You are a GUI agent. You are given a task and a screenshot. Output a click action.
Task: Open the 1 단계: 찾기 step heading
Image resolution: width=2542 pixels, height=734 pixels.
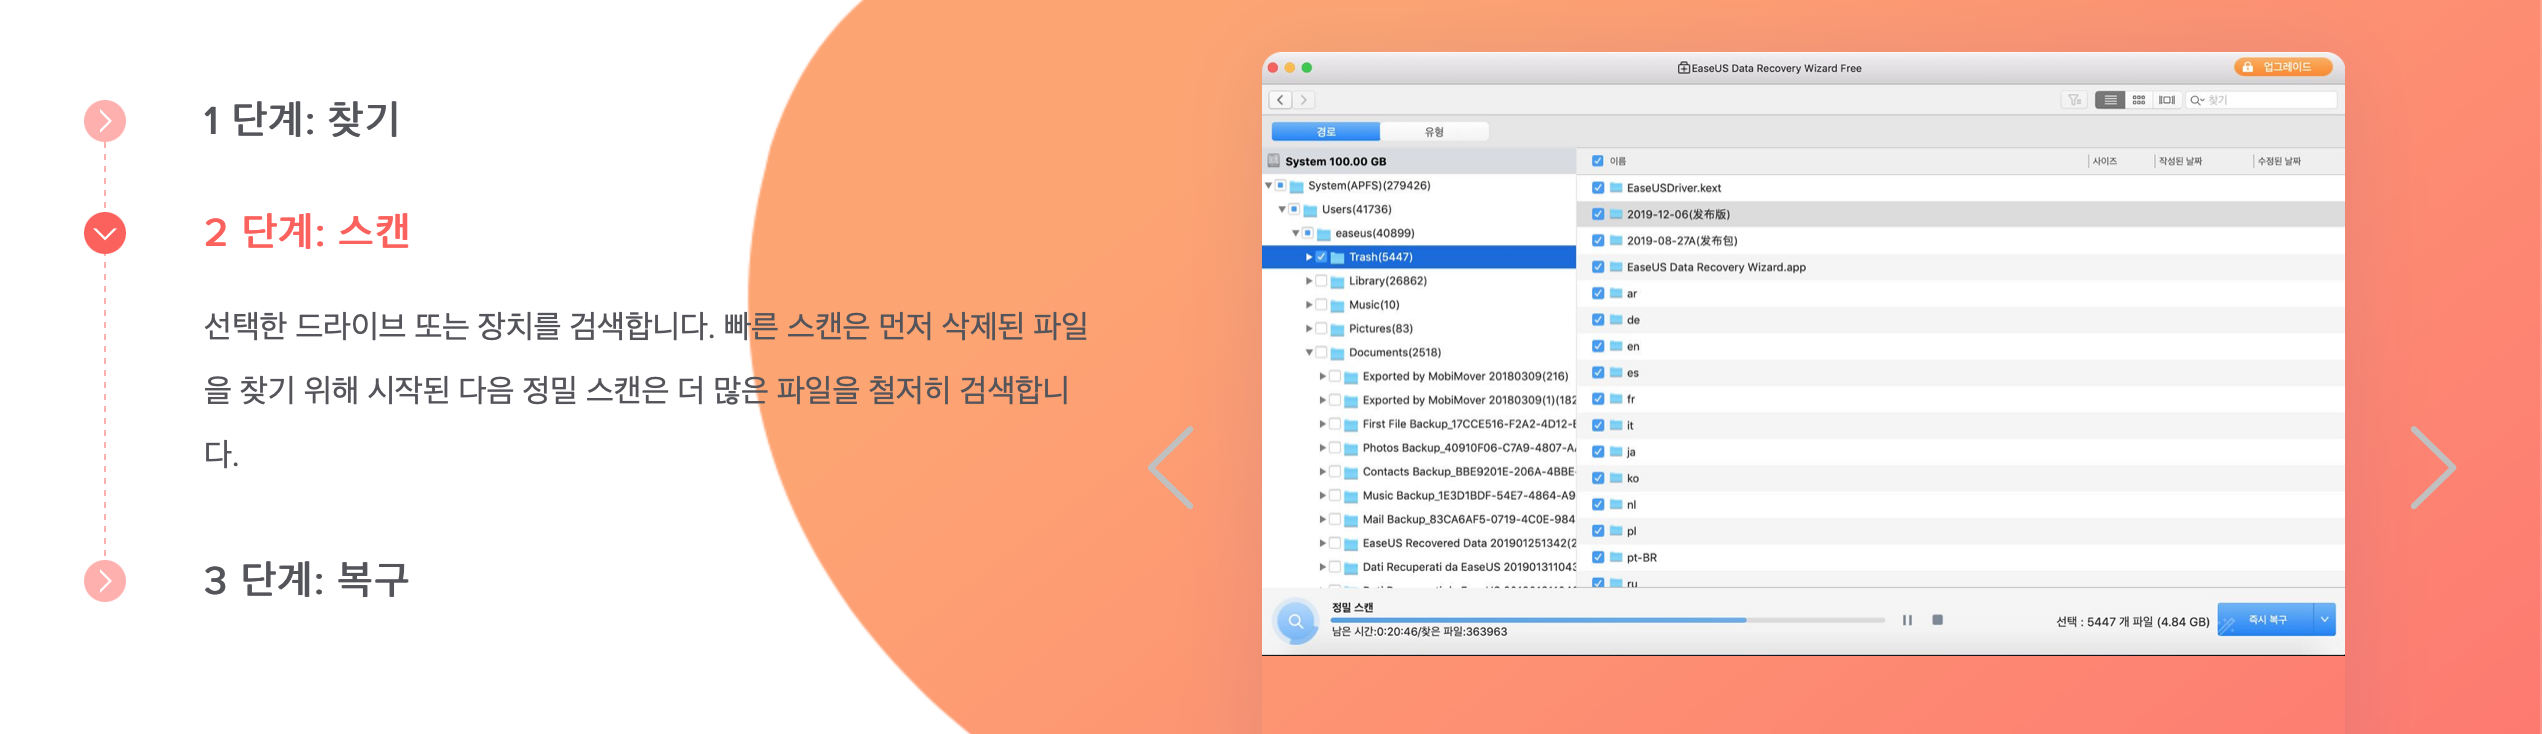pyautogui.click(x=301, y=120)
